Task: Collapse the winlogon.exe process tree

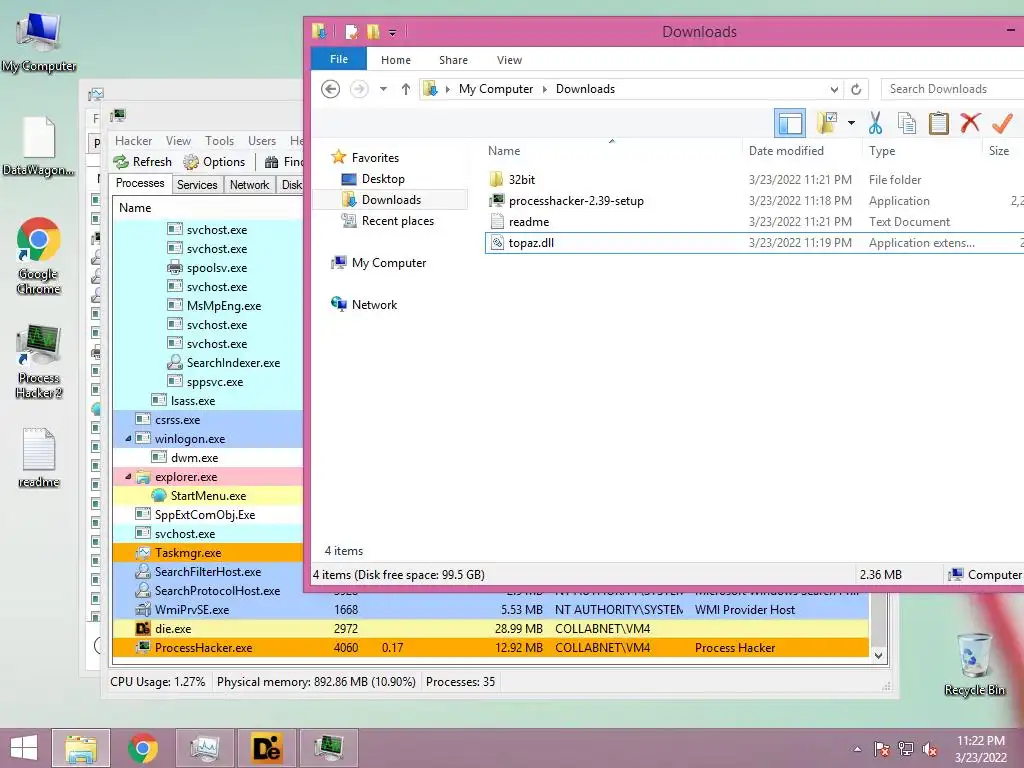Action: [x=128, y=439]
